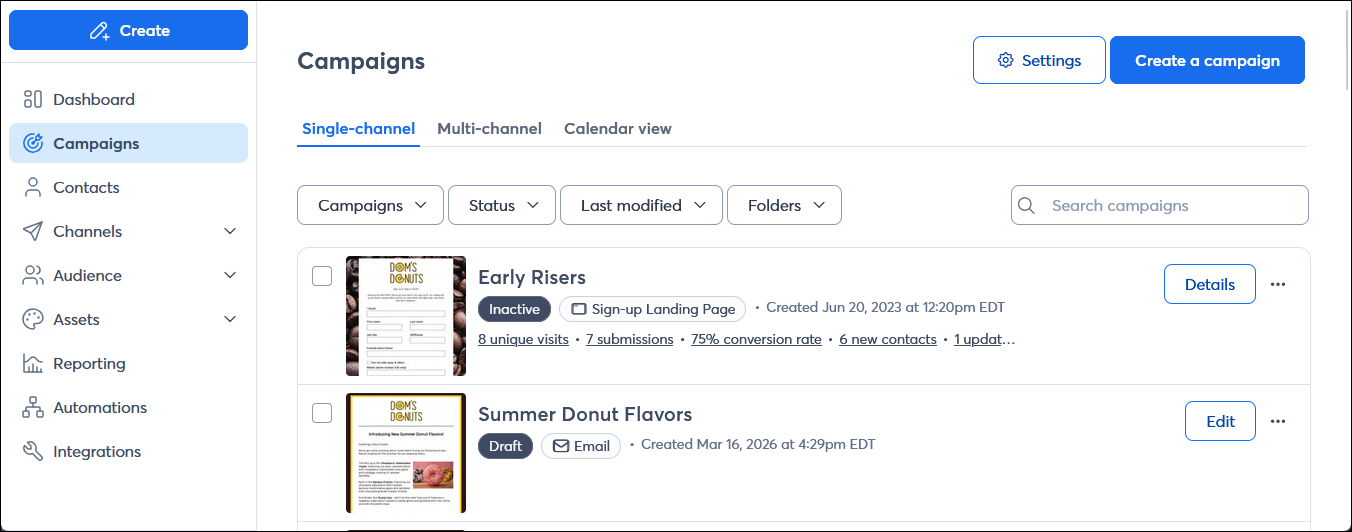Focus the Search campaigns field

(x=1160, y=205)
